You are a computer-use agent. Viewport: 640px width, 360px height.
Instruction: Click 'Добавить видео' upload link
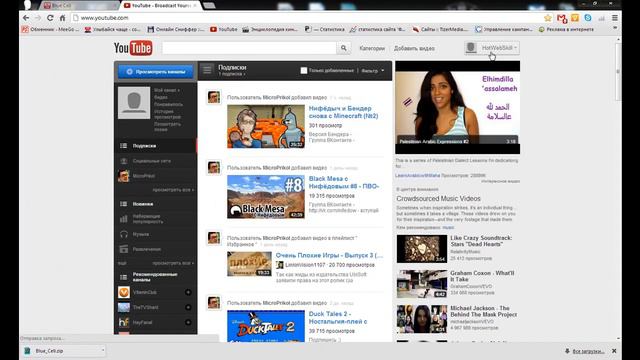pyautogui.click(x=414, y=48)
